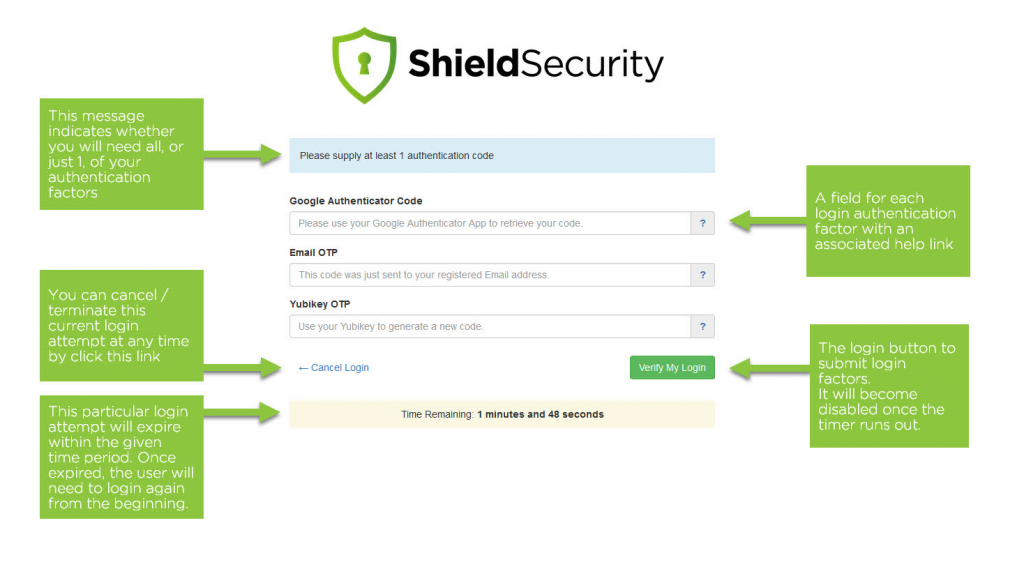Click the Google Authenticator Code label
This screenshot has width=1024, height=576.
pos(356,201)
